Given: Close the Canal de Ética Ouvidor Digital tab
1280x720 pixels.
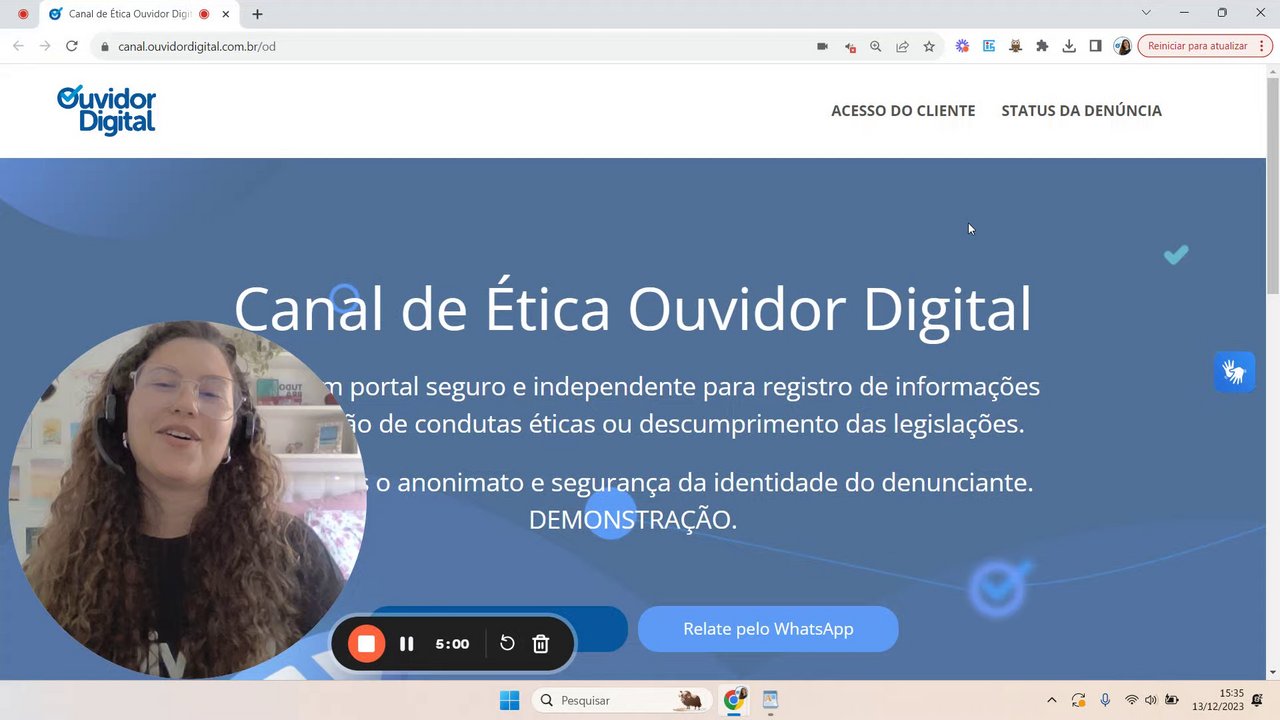Looking at the screenshot, I should click(x=227, y=14).
